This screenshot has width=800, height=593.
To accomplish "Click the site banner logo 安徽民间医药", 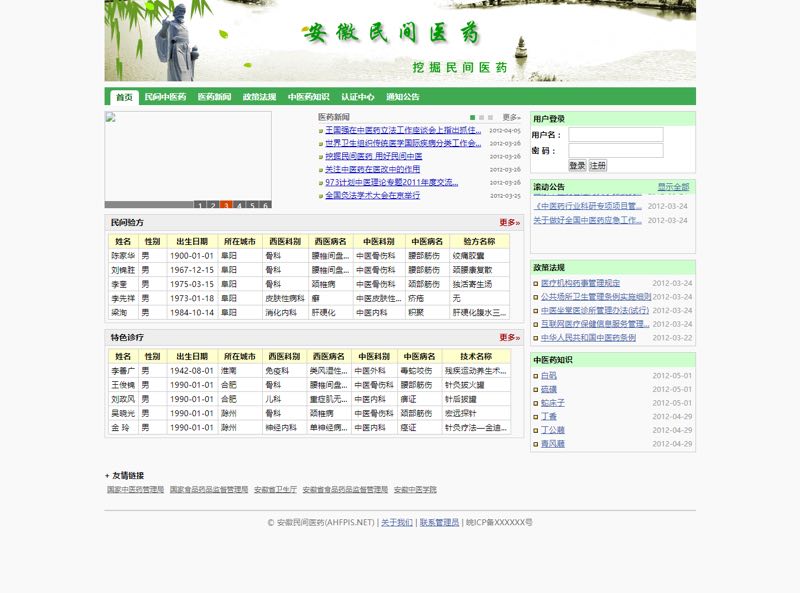I will point(393,34).
